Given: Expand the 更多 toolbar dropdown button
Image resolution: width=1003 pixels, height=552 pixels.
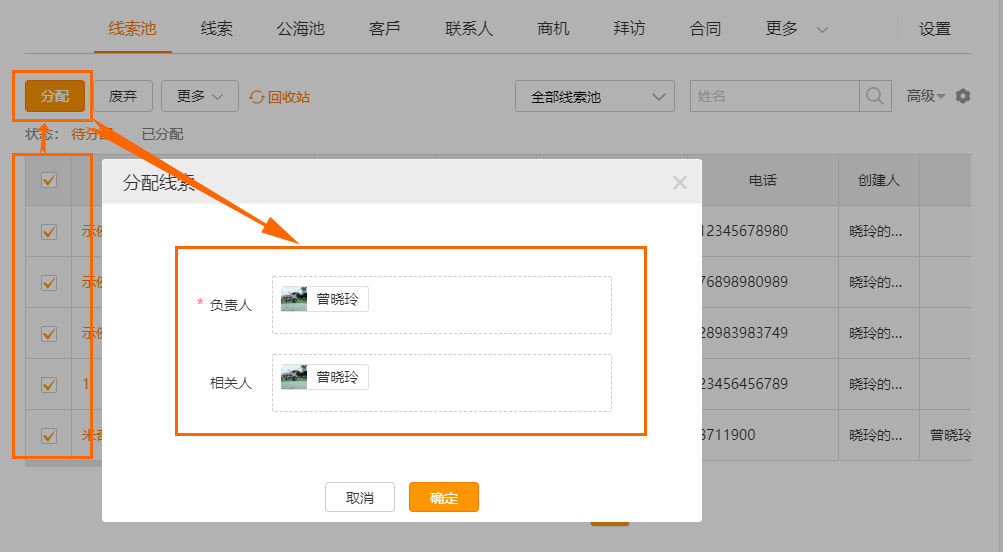Looking at the screenshot, I should [200, 96].
